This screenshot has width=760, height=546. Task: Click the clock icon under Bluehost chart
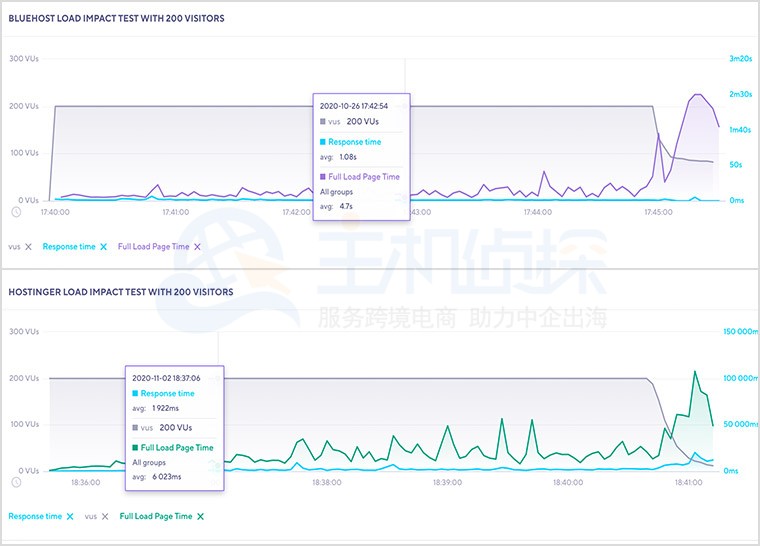[16, 211]
